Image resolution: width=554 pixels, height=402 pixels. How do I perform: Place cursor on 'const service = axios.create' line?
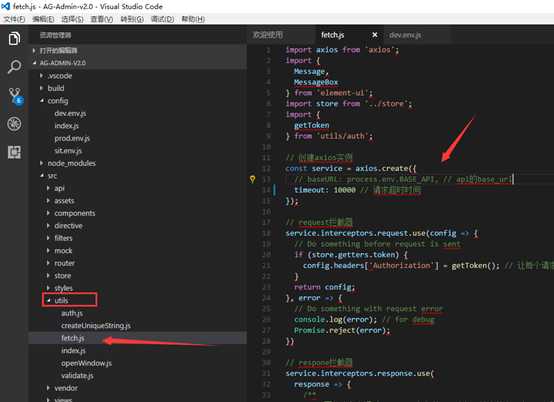(x=351, y=169)
